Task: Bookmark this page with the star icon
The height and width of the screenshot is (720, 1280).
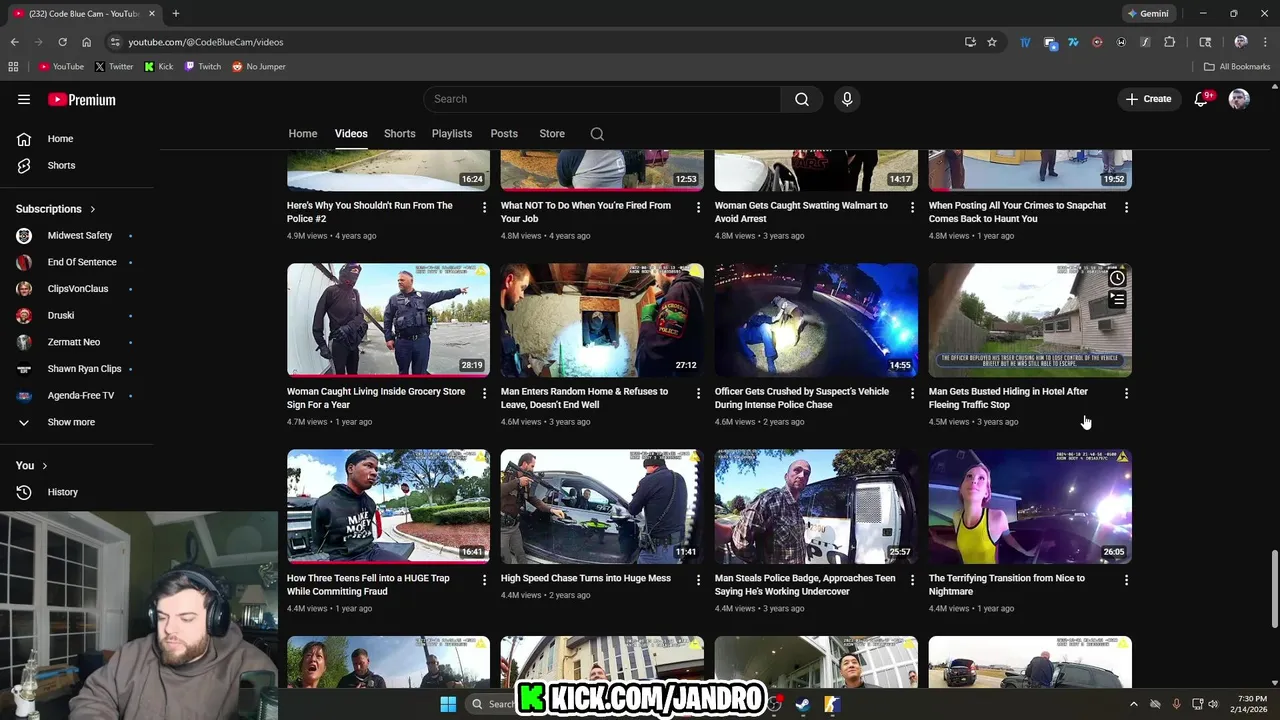Action: [992, 42]
